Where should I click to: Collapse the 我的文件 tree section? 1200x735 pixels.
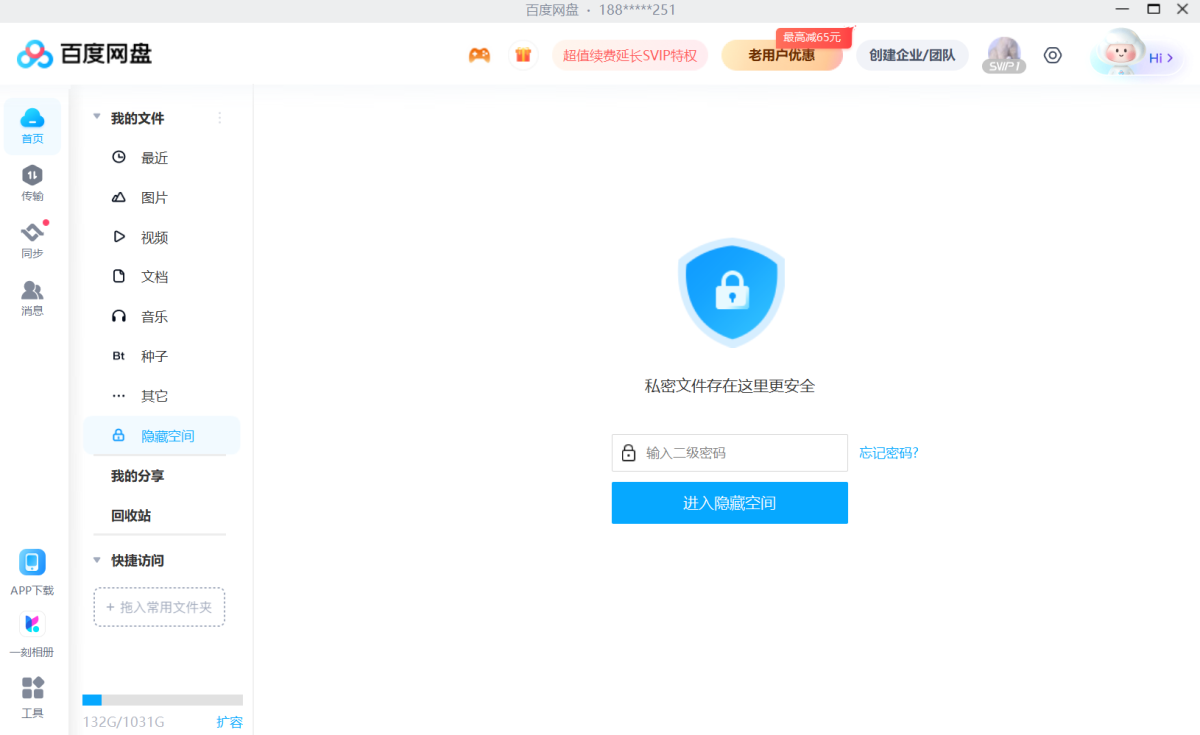pos(97,118)
